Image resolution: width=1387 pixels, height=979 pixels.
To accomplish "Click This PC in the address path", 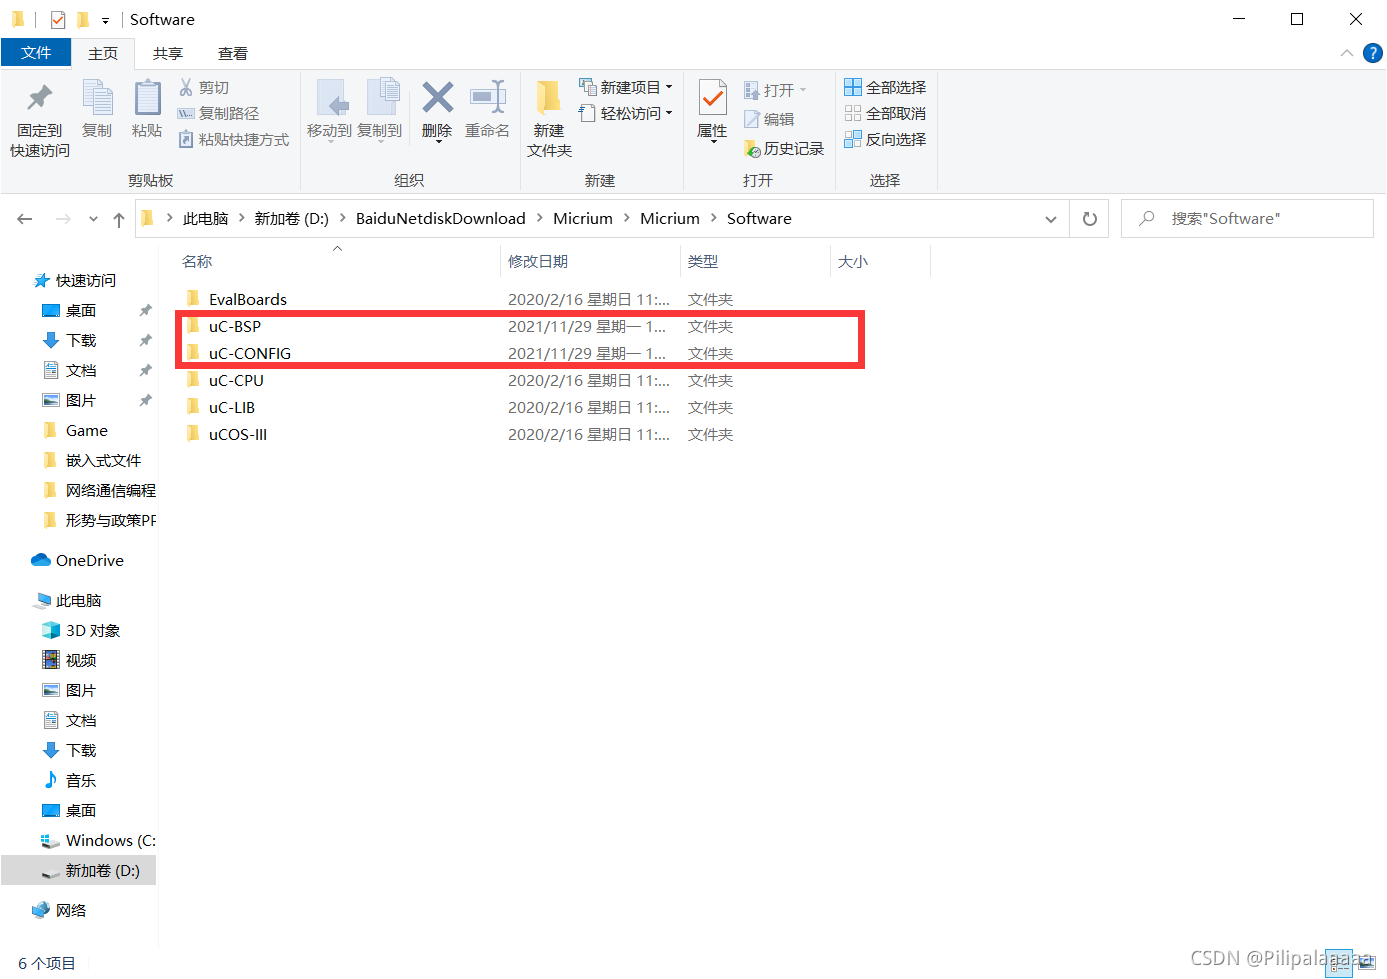I will click(206, 218).
